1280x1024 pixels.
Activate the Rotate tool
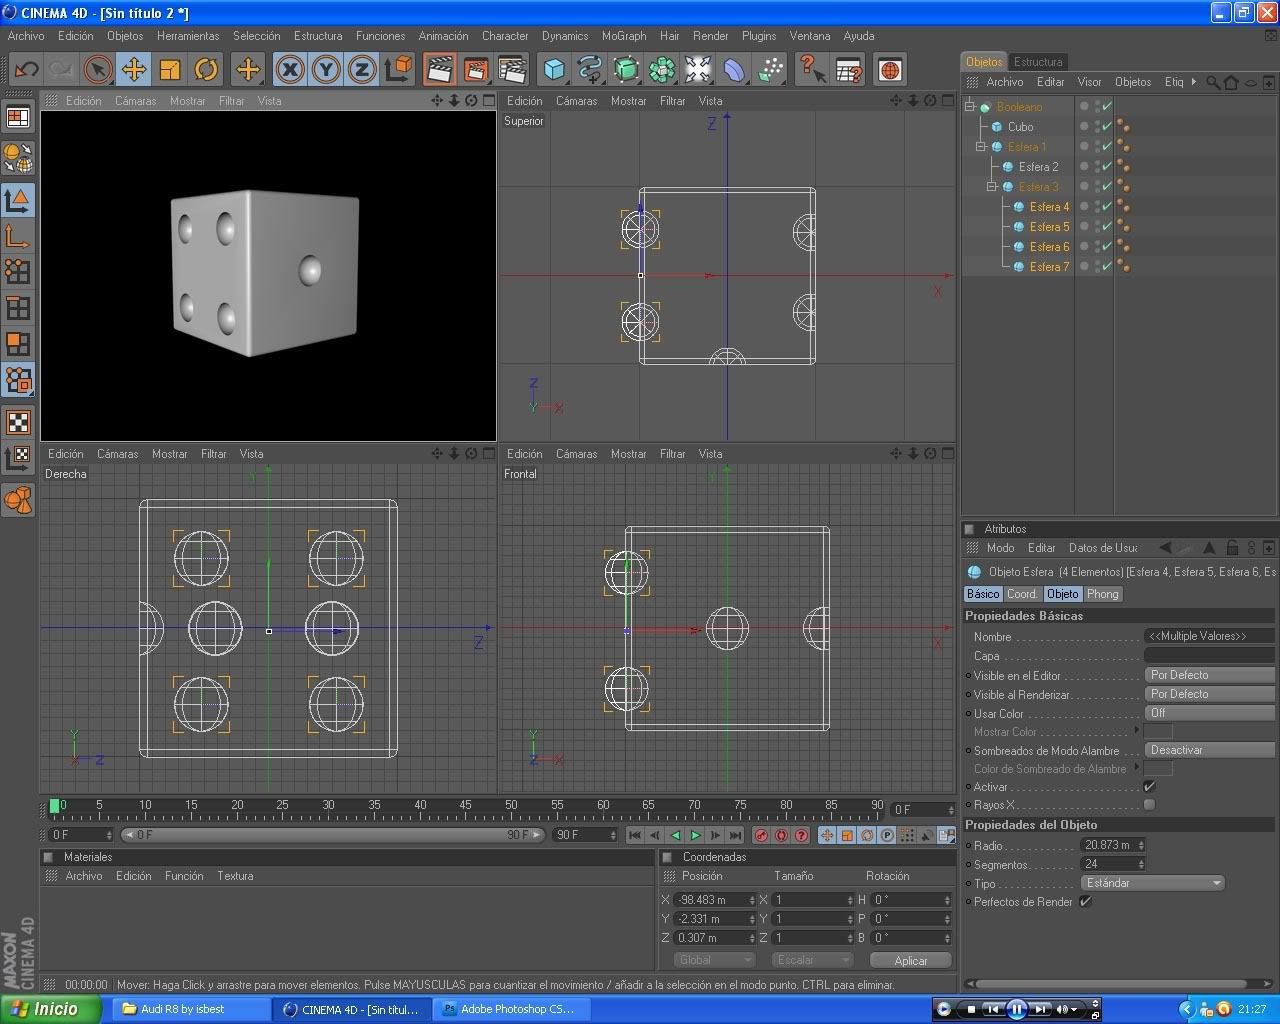tap(206, 70)
